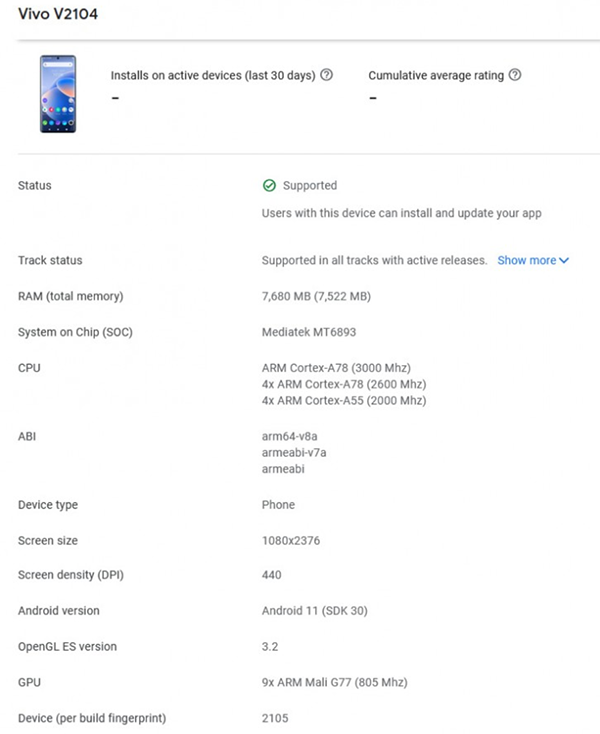Click the arm64-v8a ABI entry
Screen dimensions: 600x734
pyautogui.click(x=290, y=436)
